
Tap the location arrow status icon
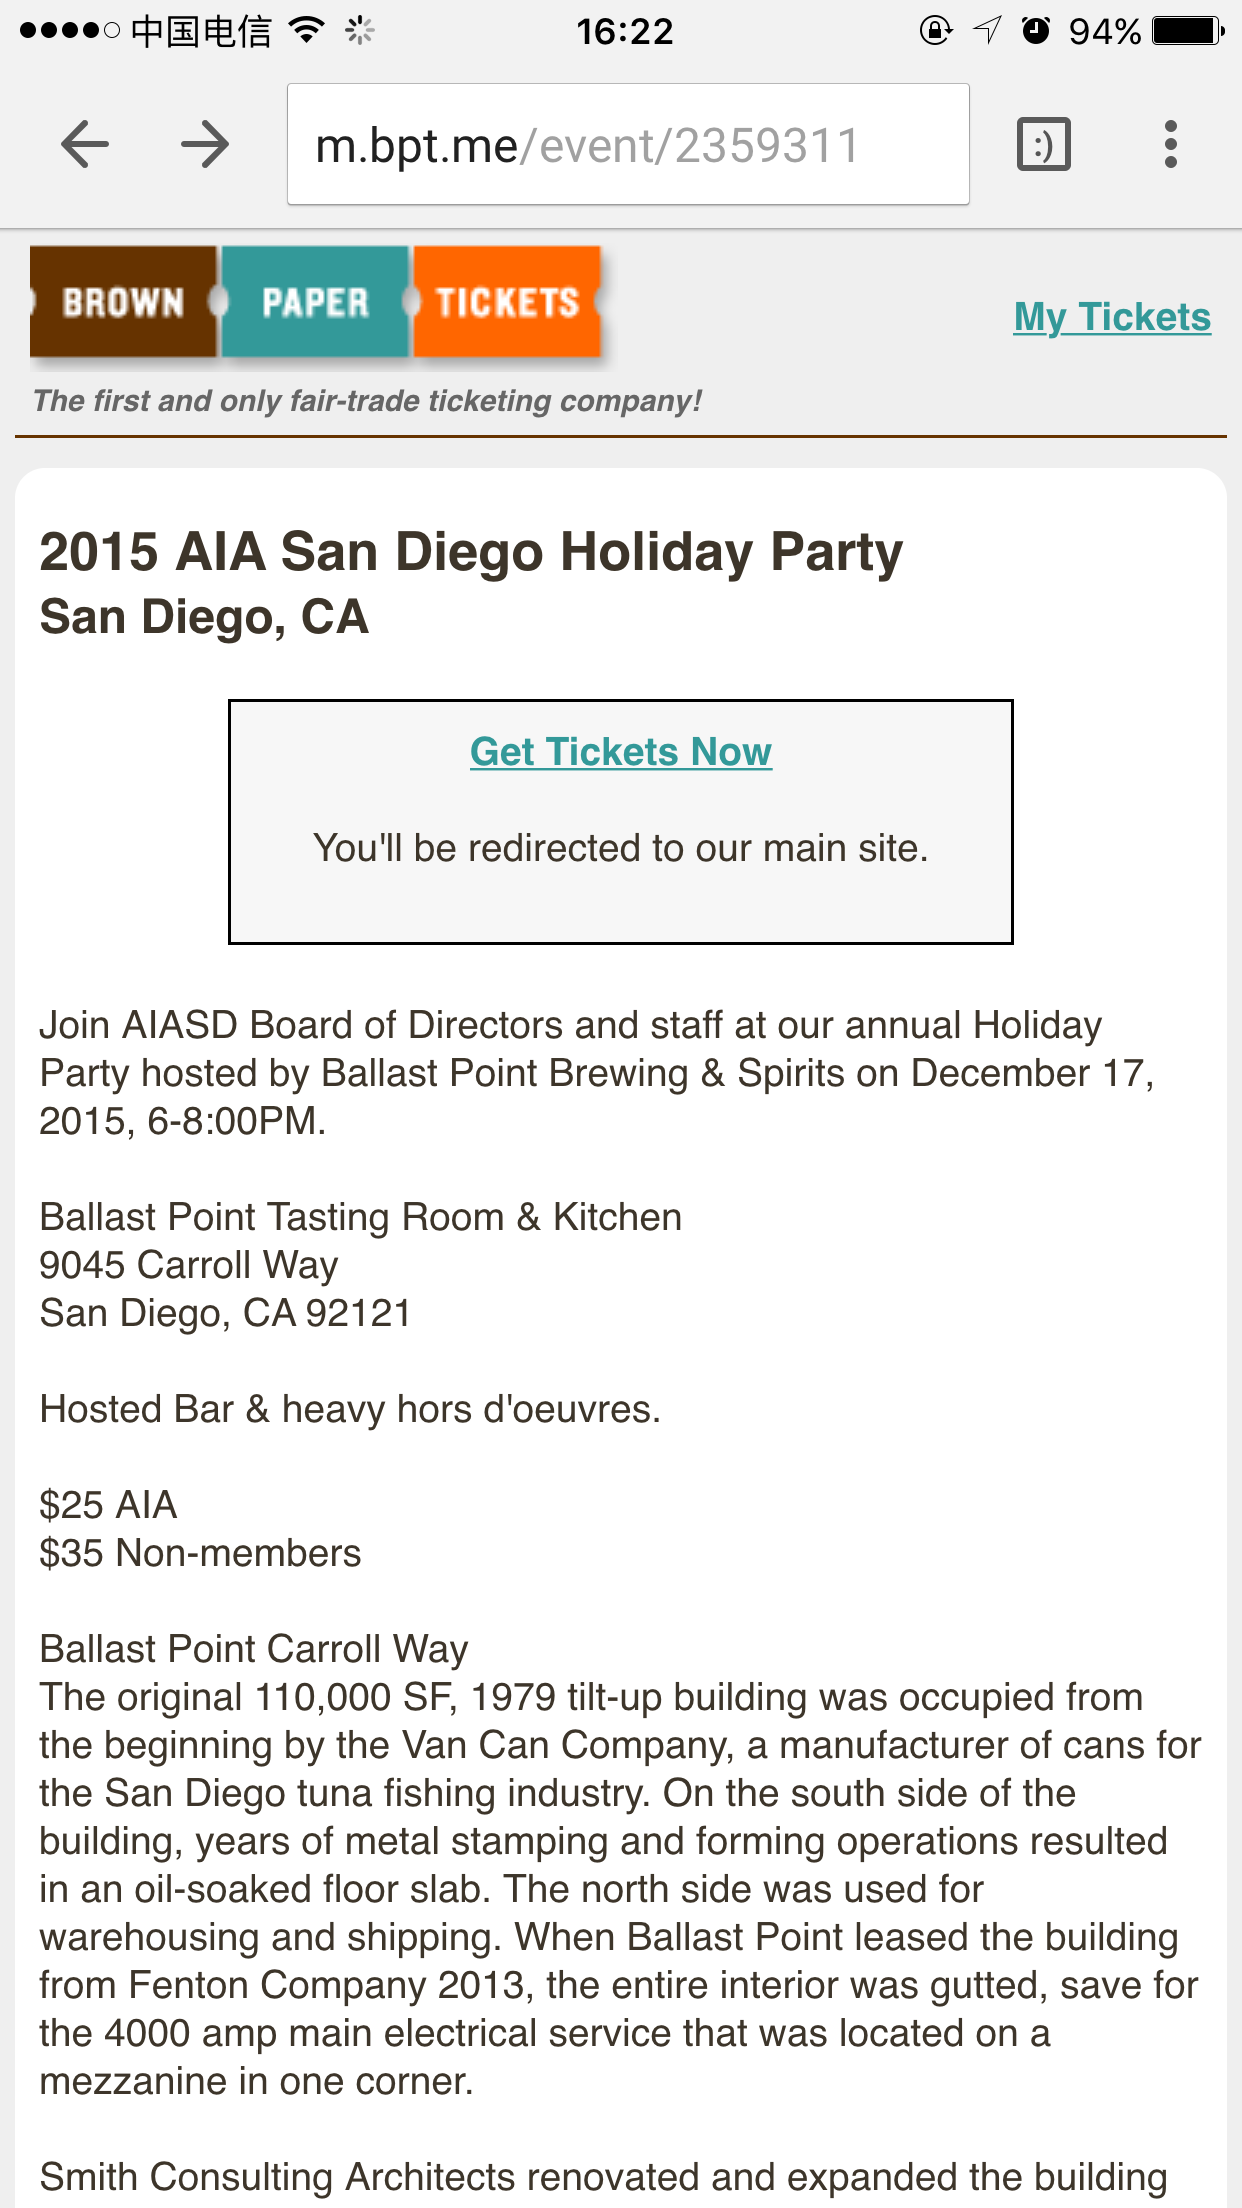[x=987, y=31]
